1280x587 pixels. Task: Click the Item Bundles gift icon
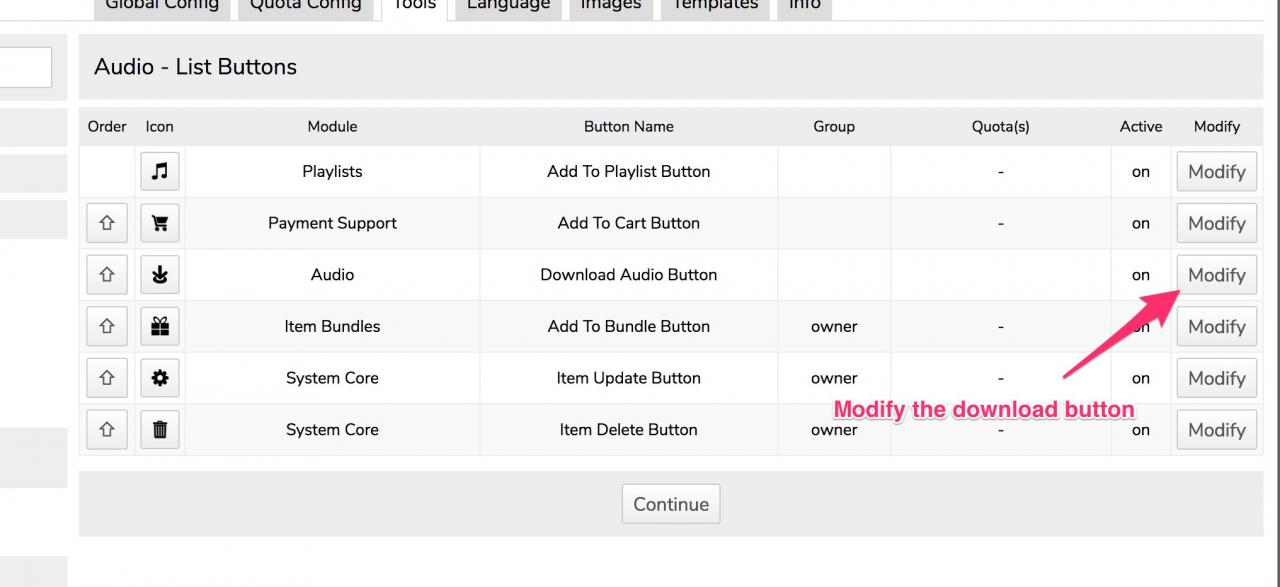click(159, 327)
